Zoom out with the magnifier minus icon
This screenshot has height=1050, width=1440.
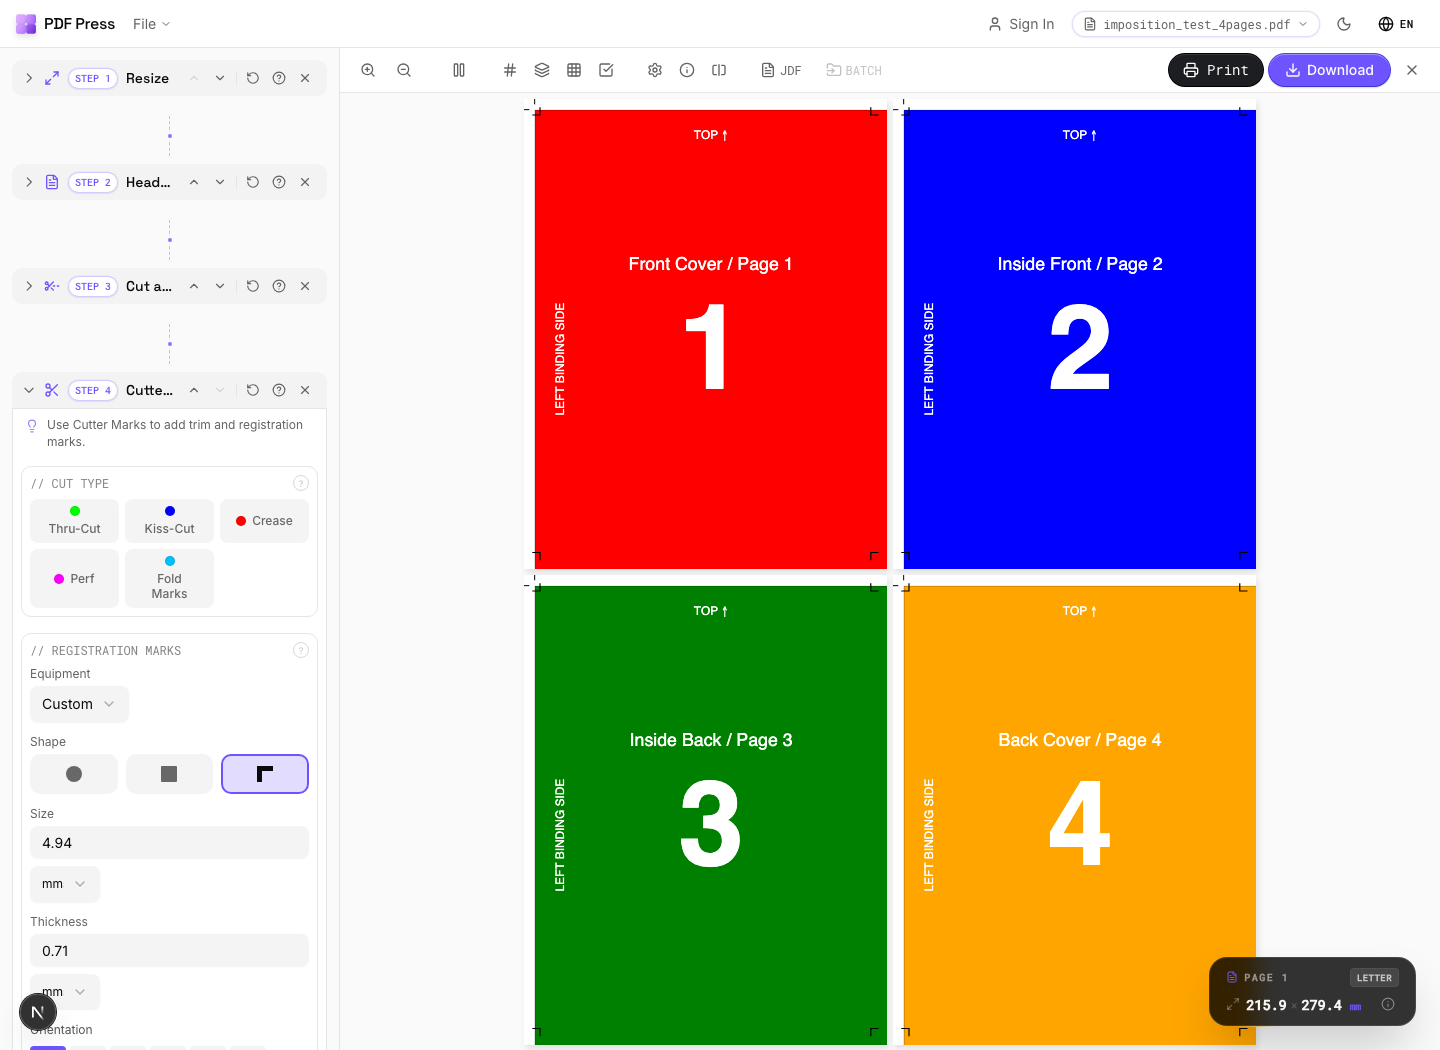(404, 70)
